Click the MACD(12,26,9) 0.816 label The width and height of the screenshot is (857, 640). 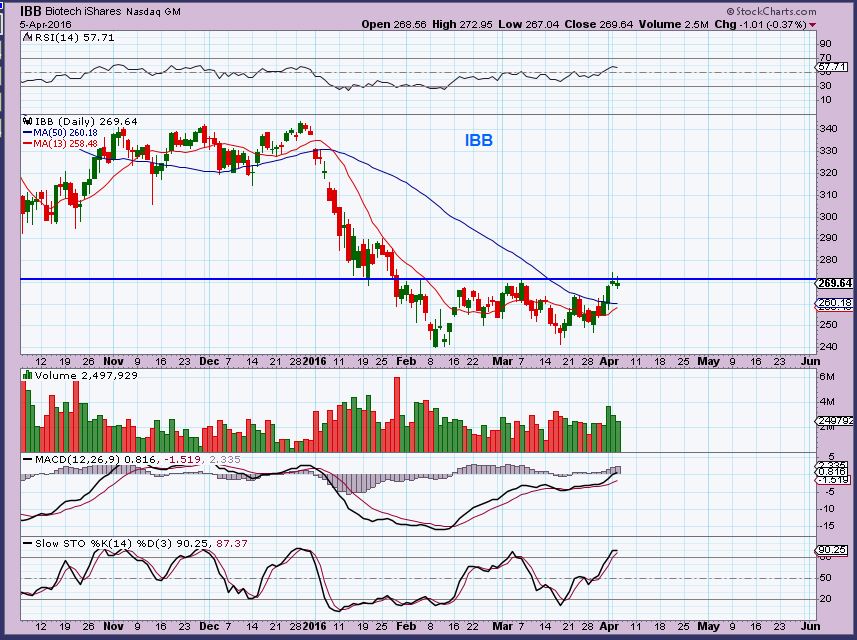(x=95, y=460)
